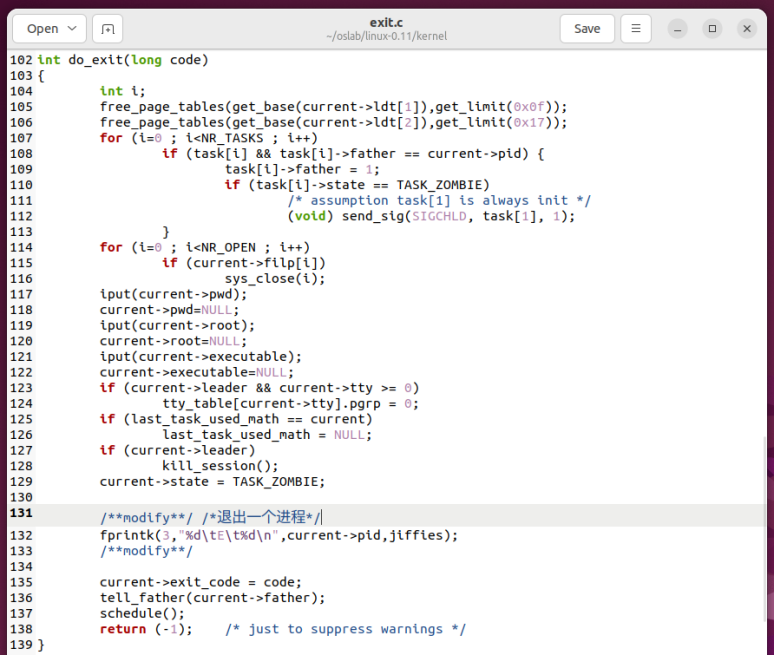The width and height of the screenshot is (774, 656).
Task: Open the hamburger menu in the header
Action: (x=636, y=29)
